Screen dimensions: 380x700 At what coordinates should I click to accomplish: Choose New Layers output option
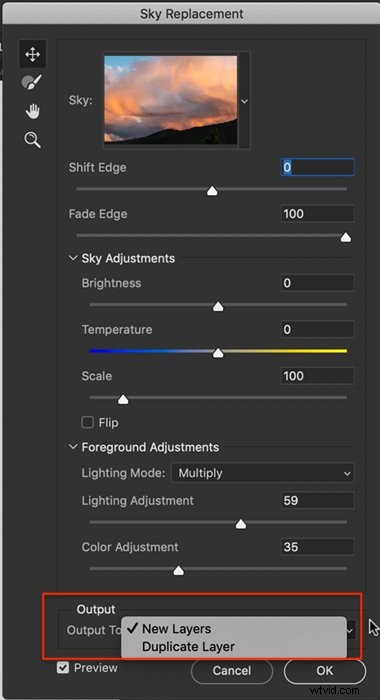(176, 629)
